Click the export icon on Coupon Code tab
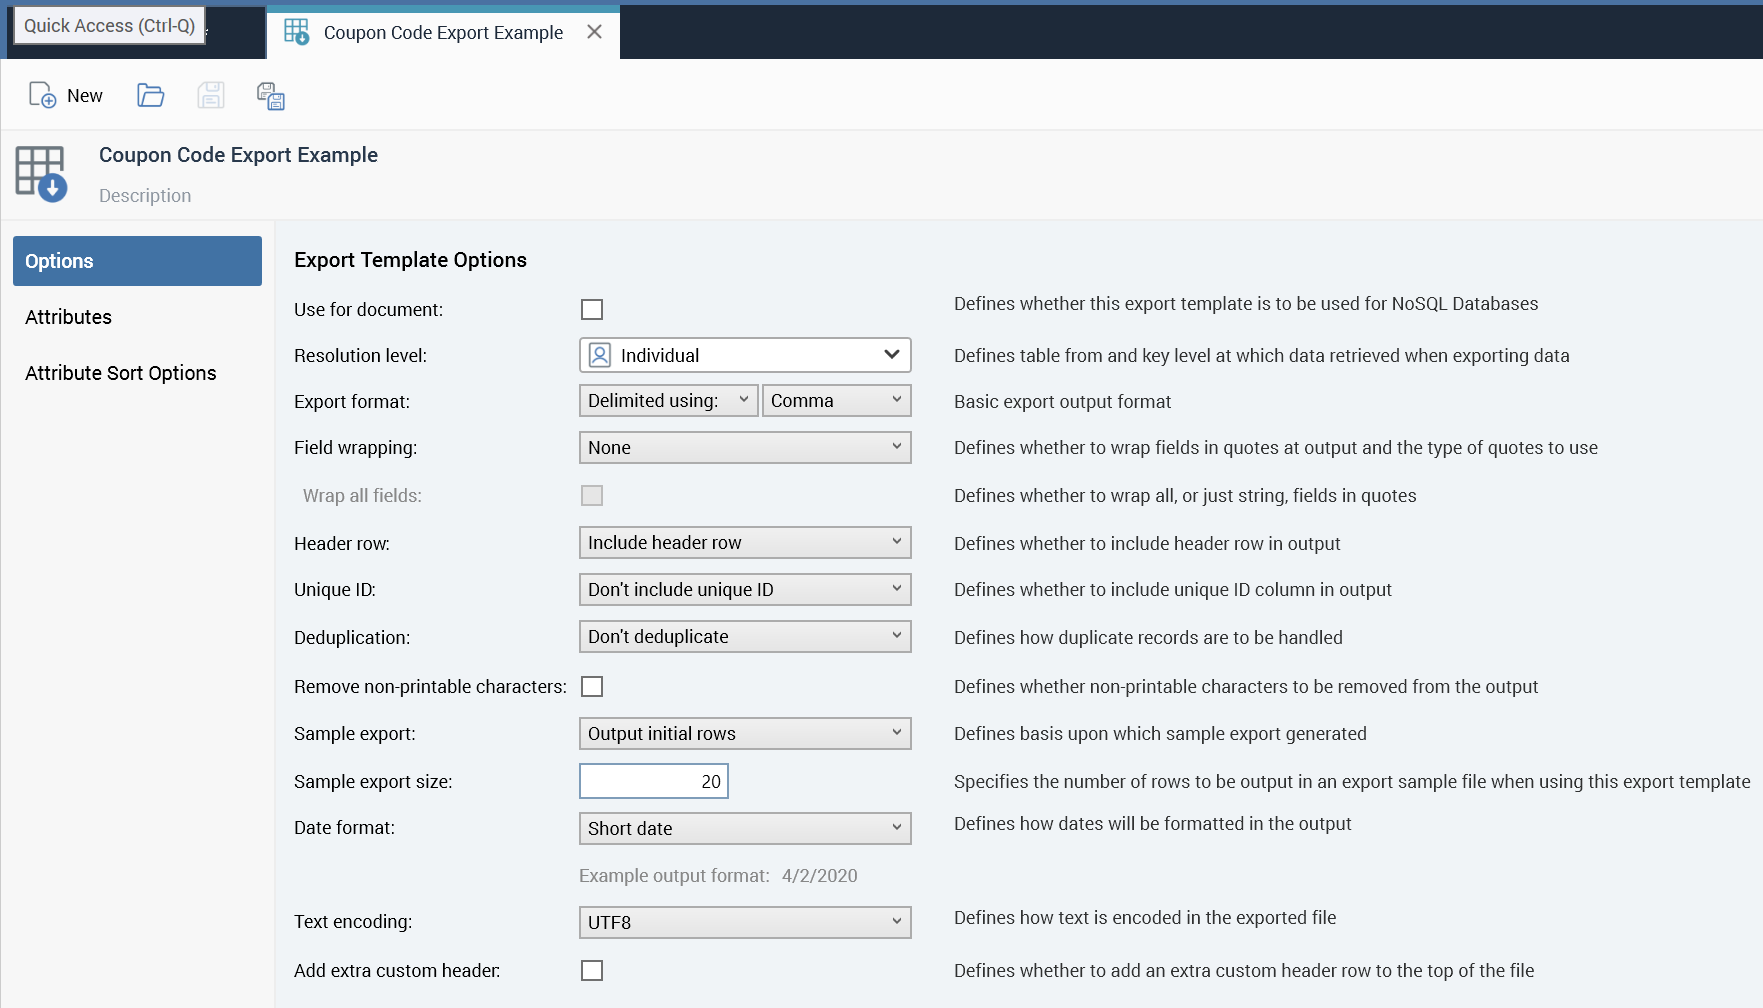The height and width of the screenshot is (1008, 1763). pos(296,32)
